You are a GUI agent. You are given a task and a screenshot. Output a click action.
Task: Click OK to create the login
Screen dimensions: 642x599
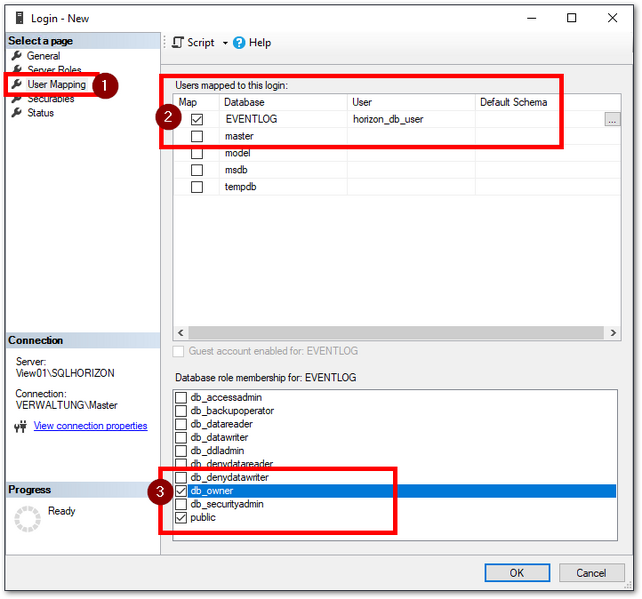tap(516, 573)
